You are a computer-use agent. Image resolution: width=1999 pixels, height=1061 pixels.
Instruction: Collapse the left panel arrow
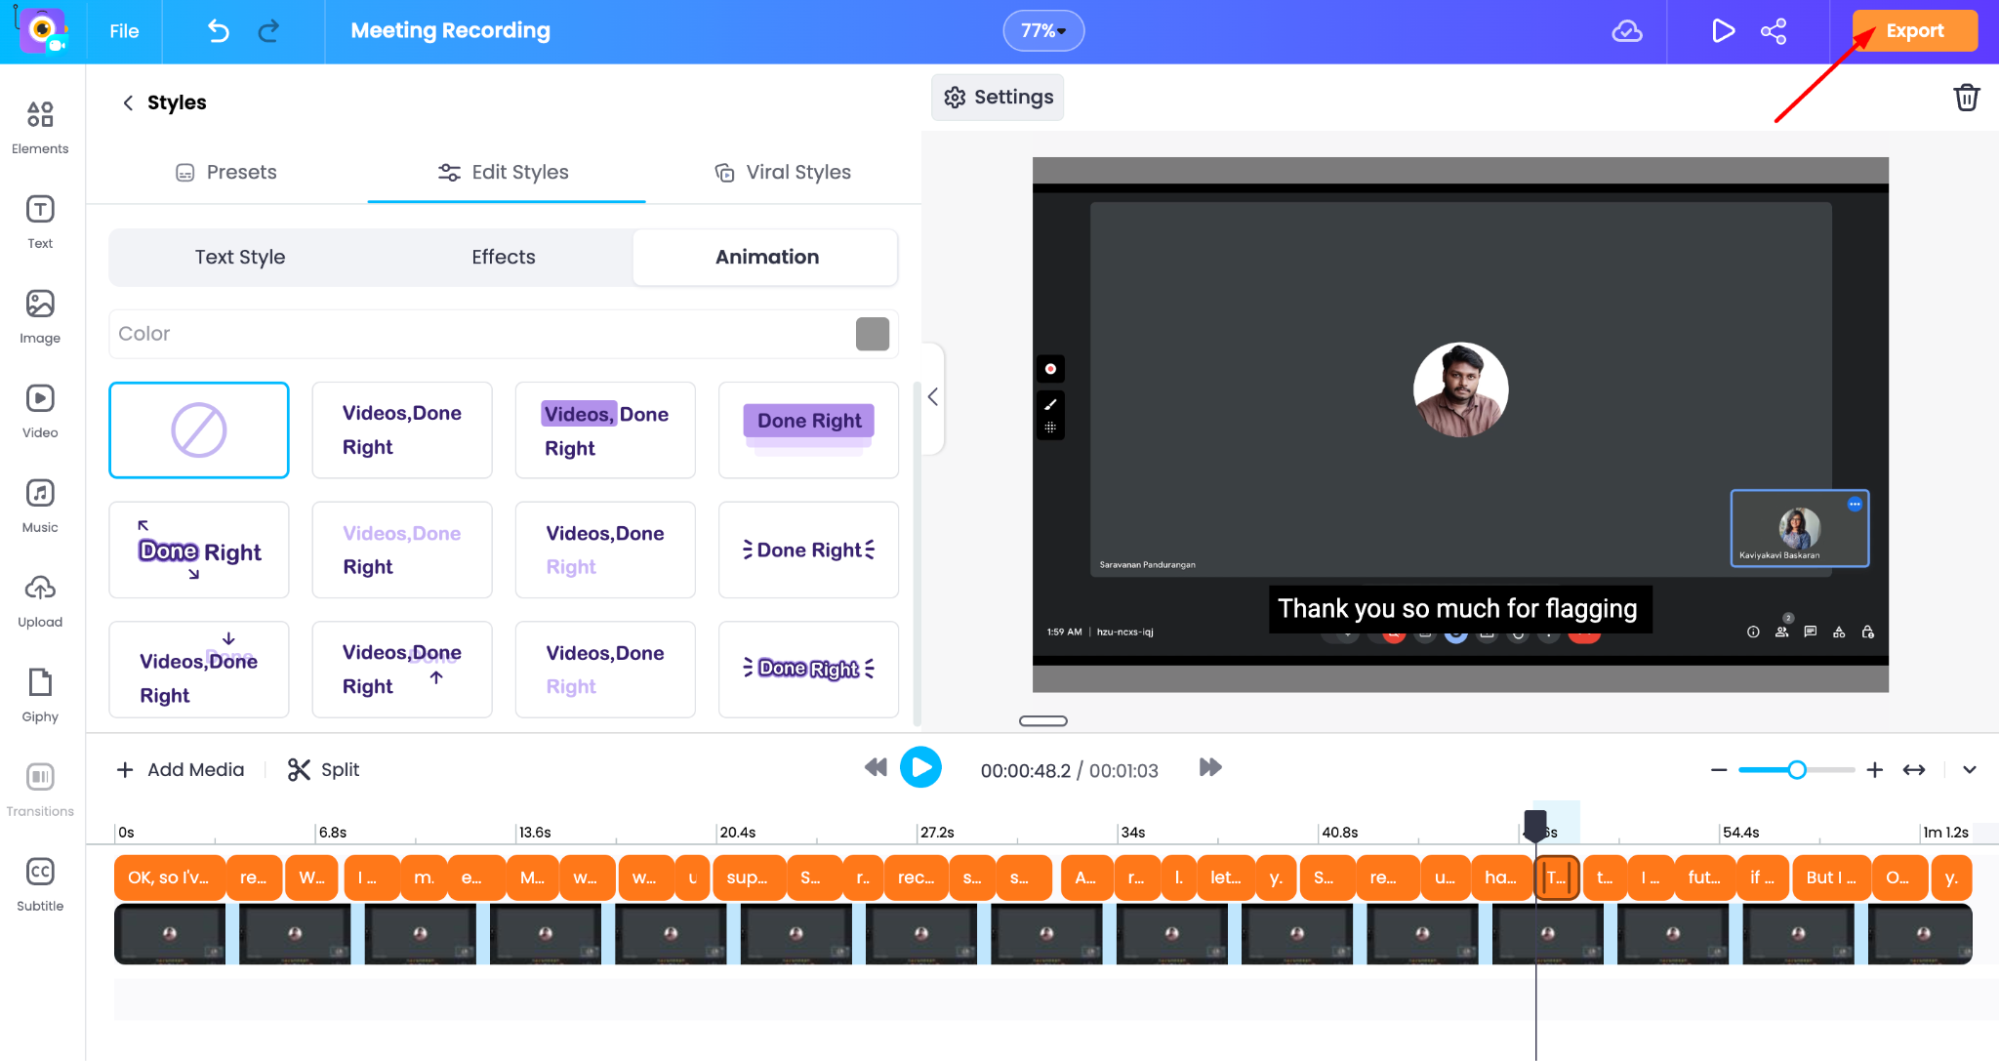click(932, 397)
